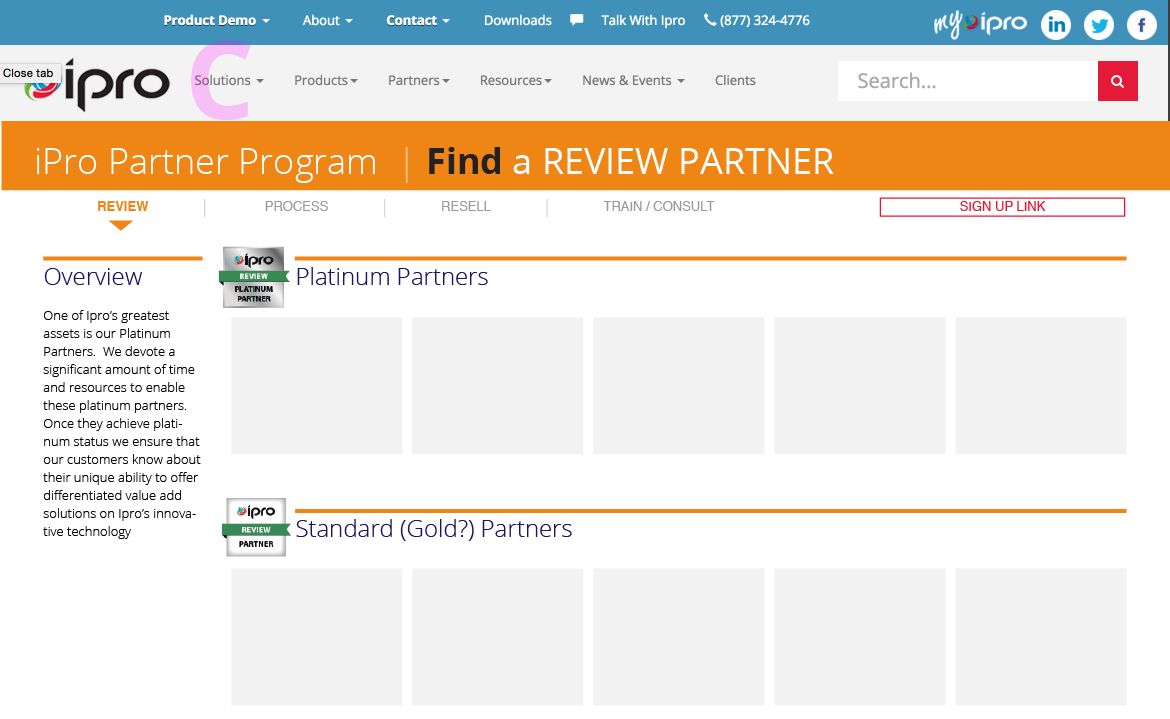The image size is (1170, 719).
Task: Click the ipro logo in the header
Action: 98,84
